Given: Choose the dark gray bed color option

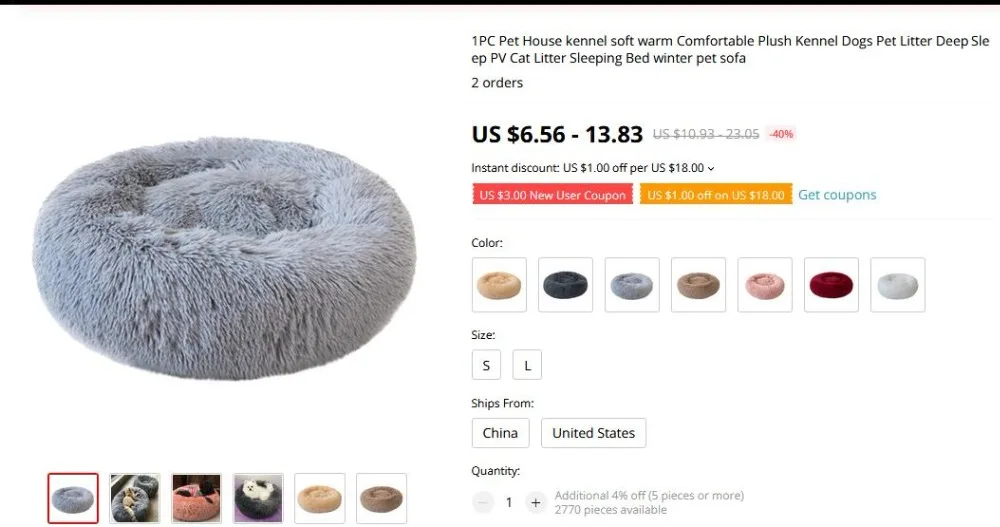Looking at the screenshot, I should [x=565, y=285].
